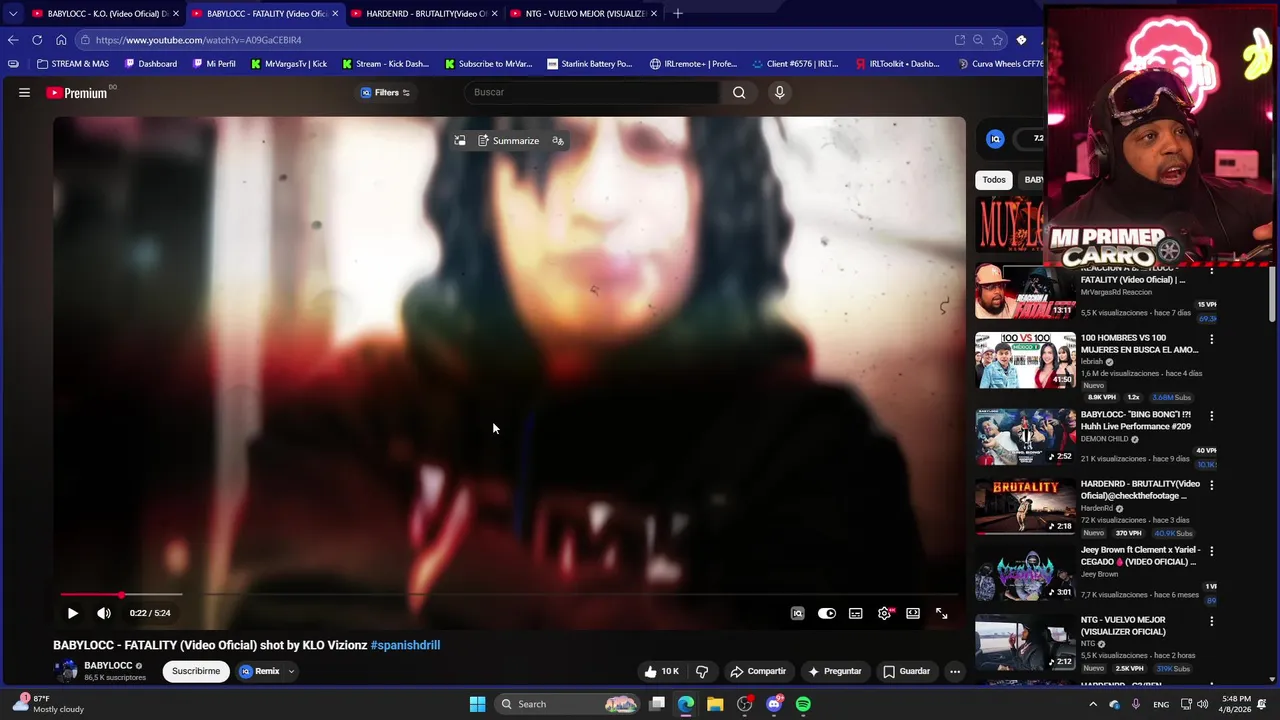Click the Suscribirme subscribe button

coord(196,671)
